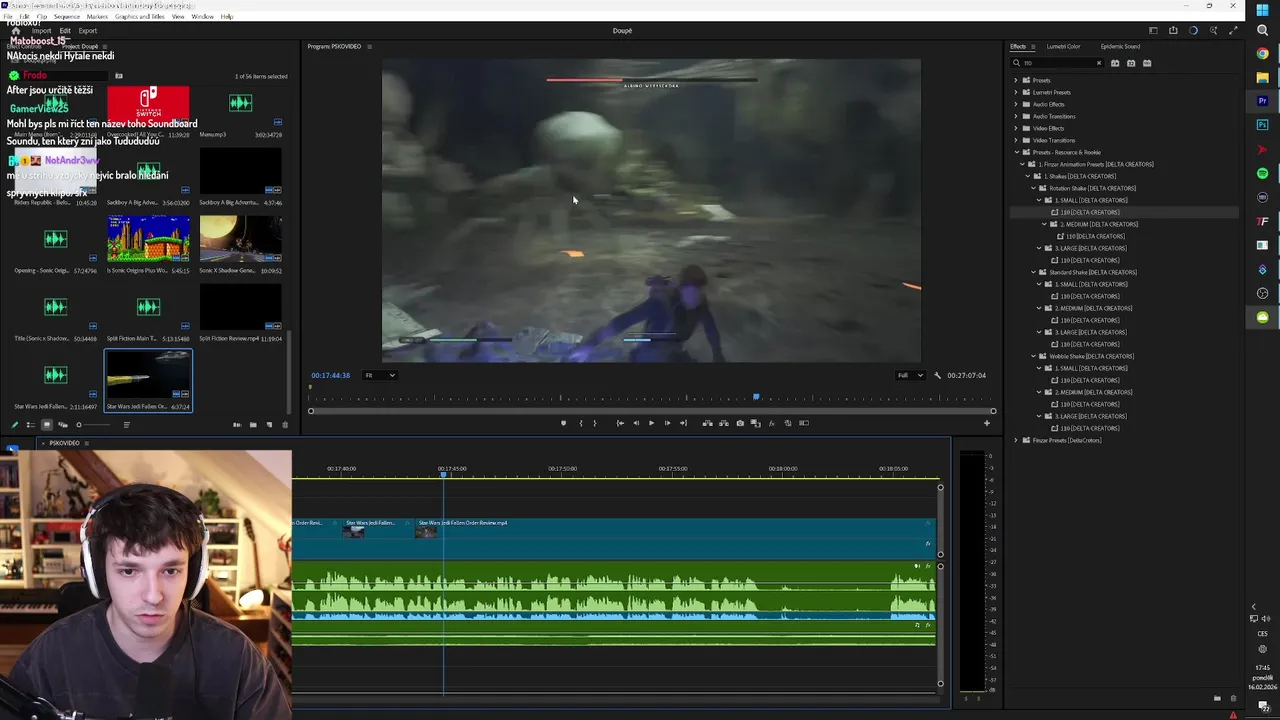
Task: Click the current timecode 00:17:44:38
Action: point(330,375)
